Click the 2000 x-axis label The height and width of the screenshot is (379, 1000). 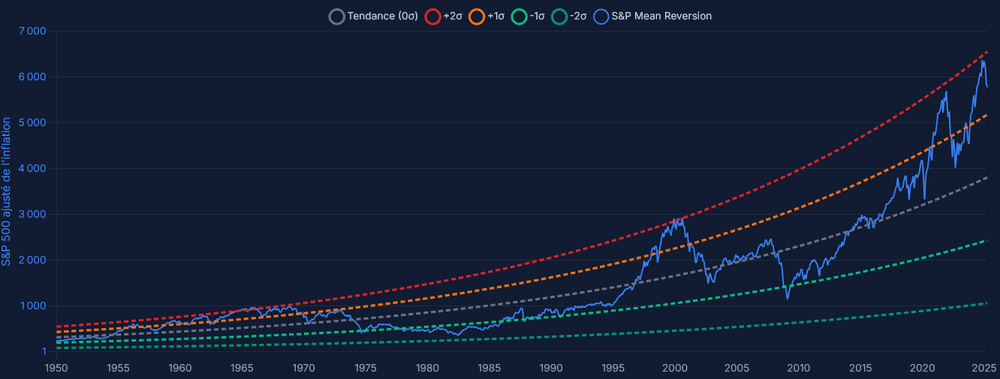pyautogui.click(x=675, y=368)
